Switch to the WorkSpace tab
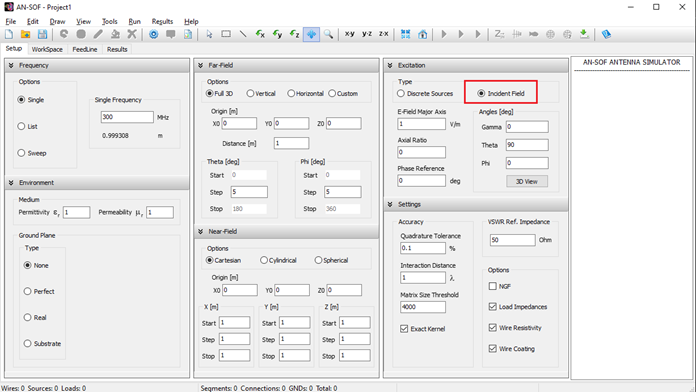 (47, 49)
